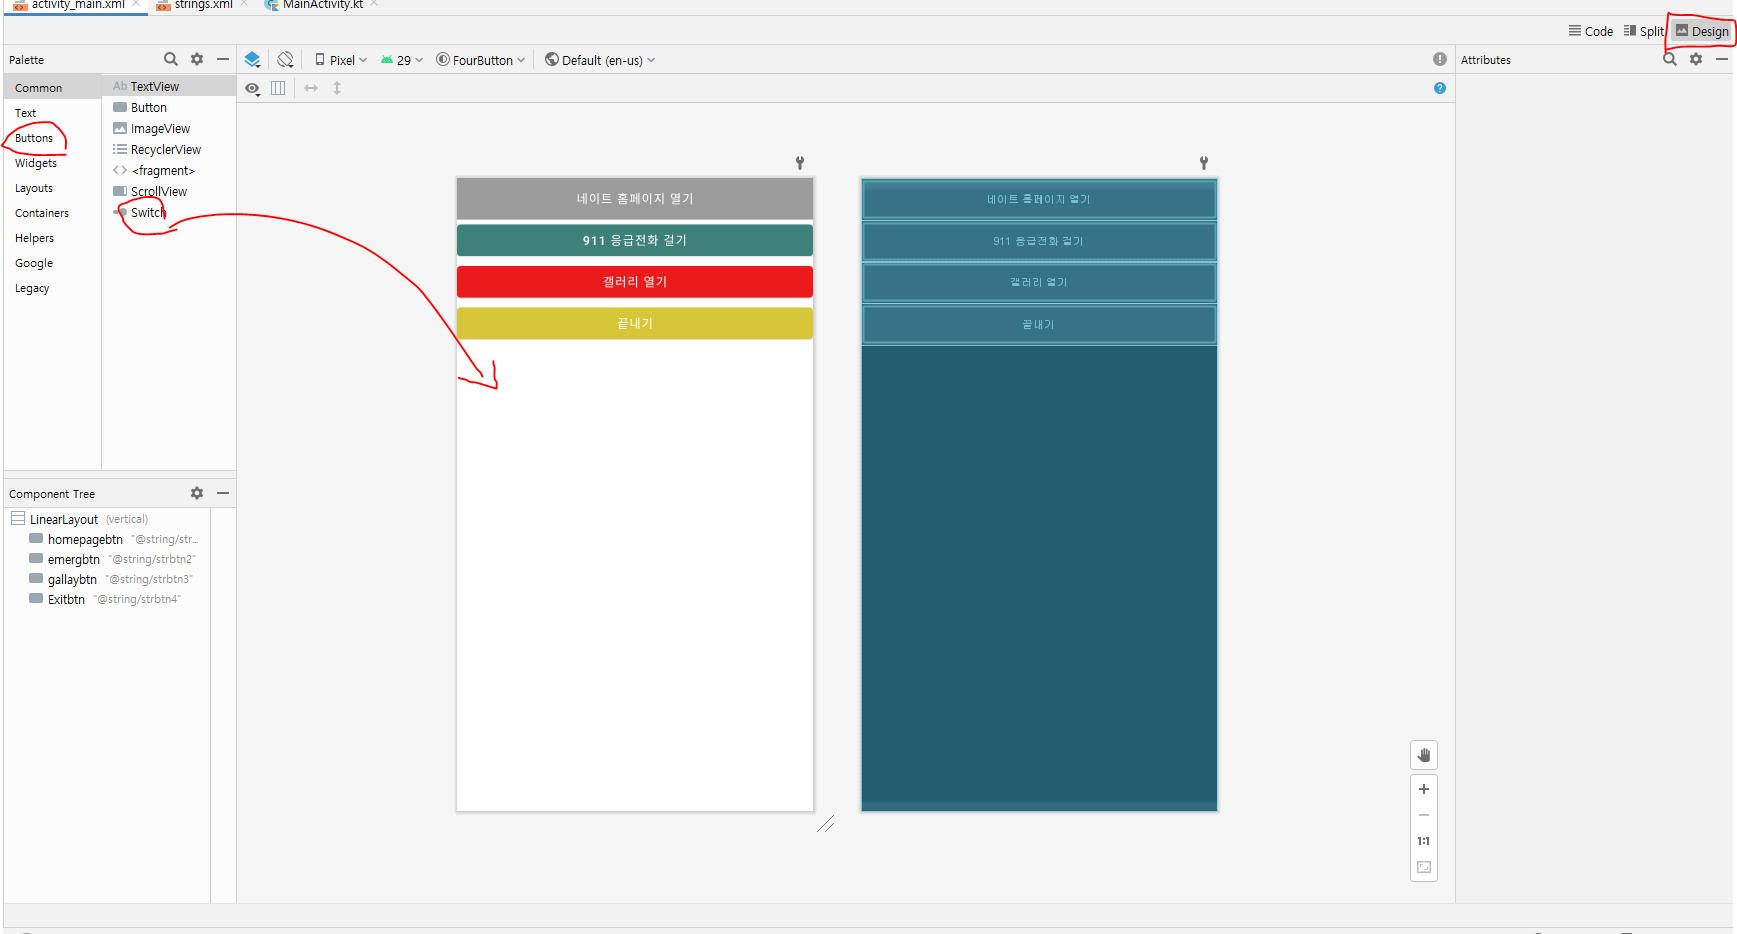Screen dimensions: 1737x934
Task: Select top button in blueprint view
Action: click(x=1039, y=199)
